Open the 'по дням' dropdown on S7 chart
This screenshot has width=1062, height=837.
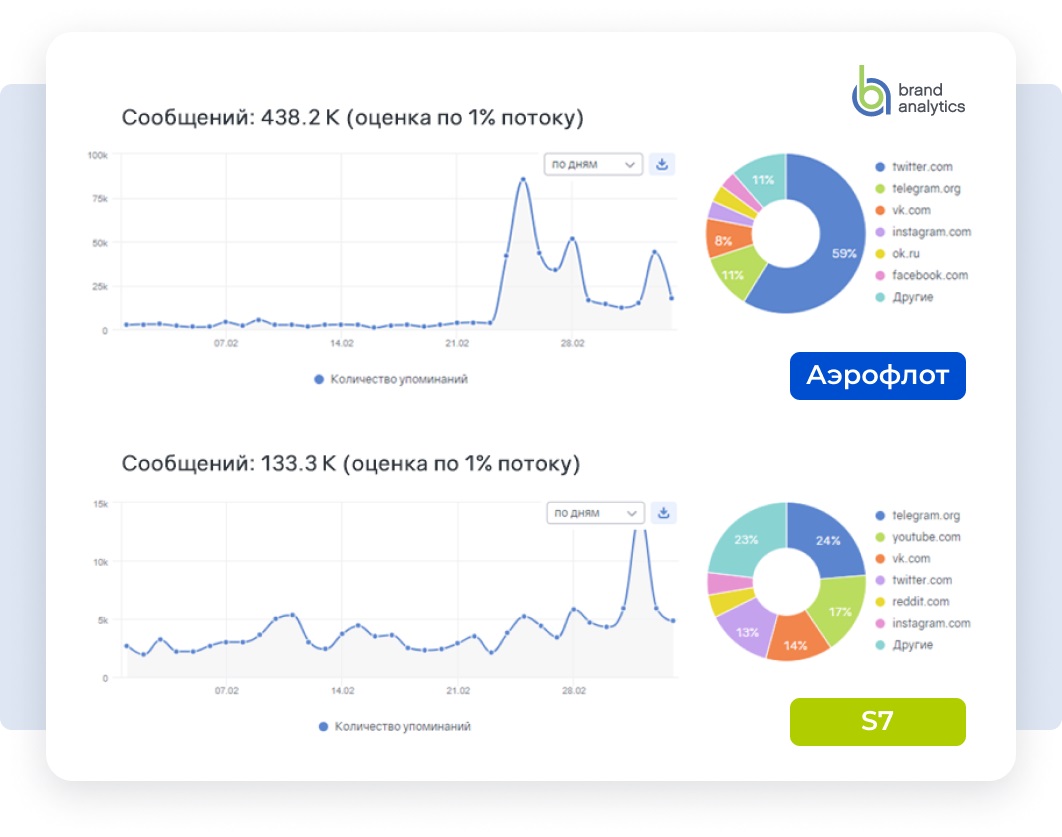tap(595, 513)
